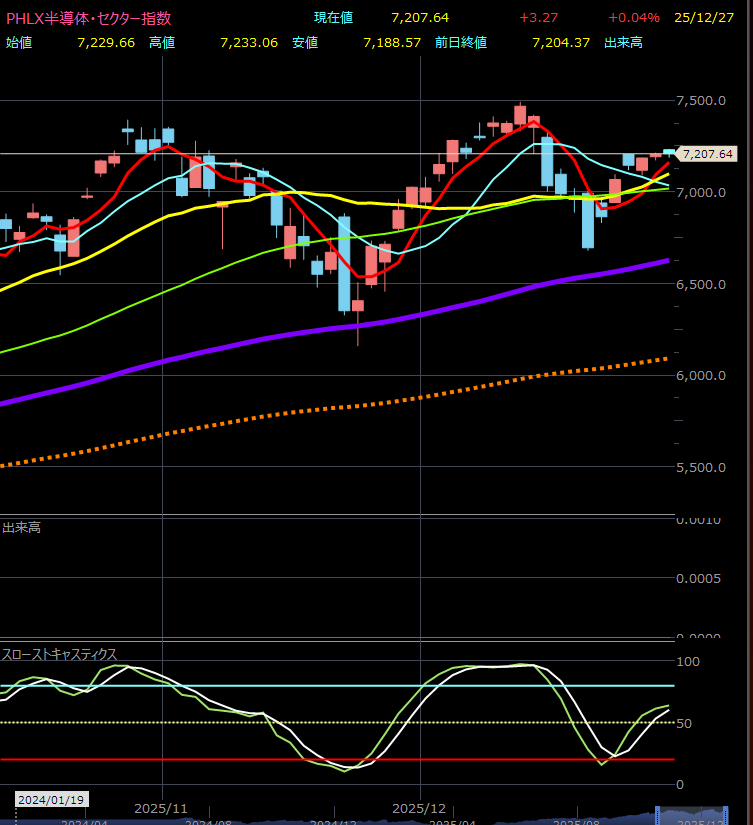
Task: Click the +0.04% percentage change
Action: 633,18
